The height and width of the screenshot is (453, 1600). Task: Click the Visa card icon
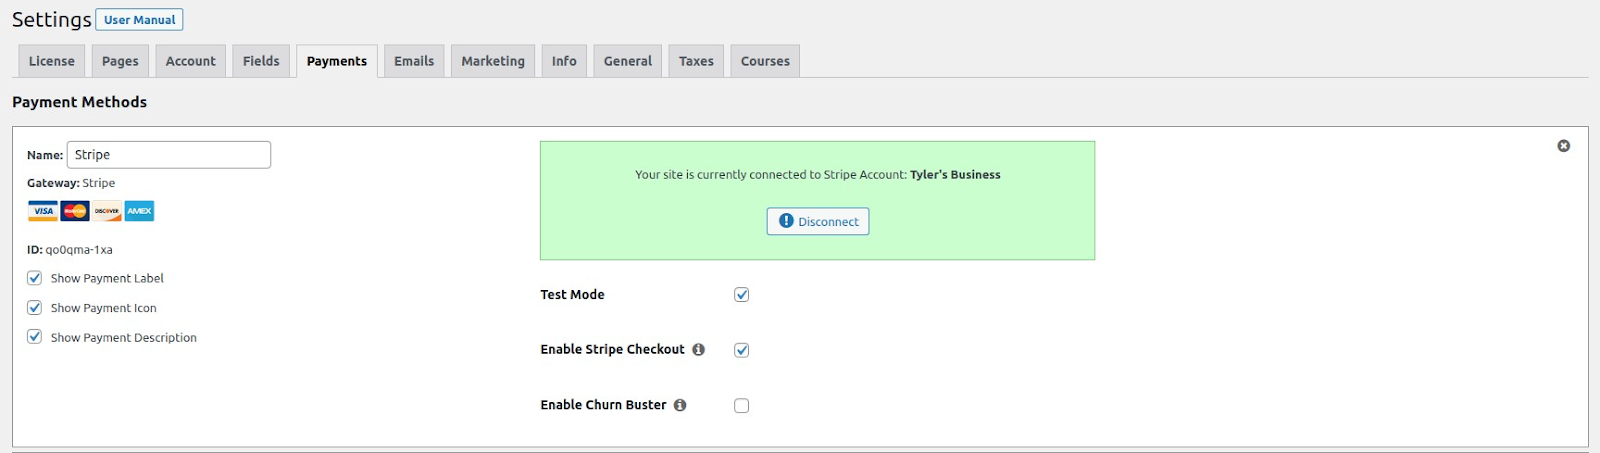pos(42,211)
